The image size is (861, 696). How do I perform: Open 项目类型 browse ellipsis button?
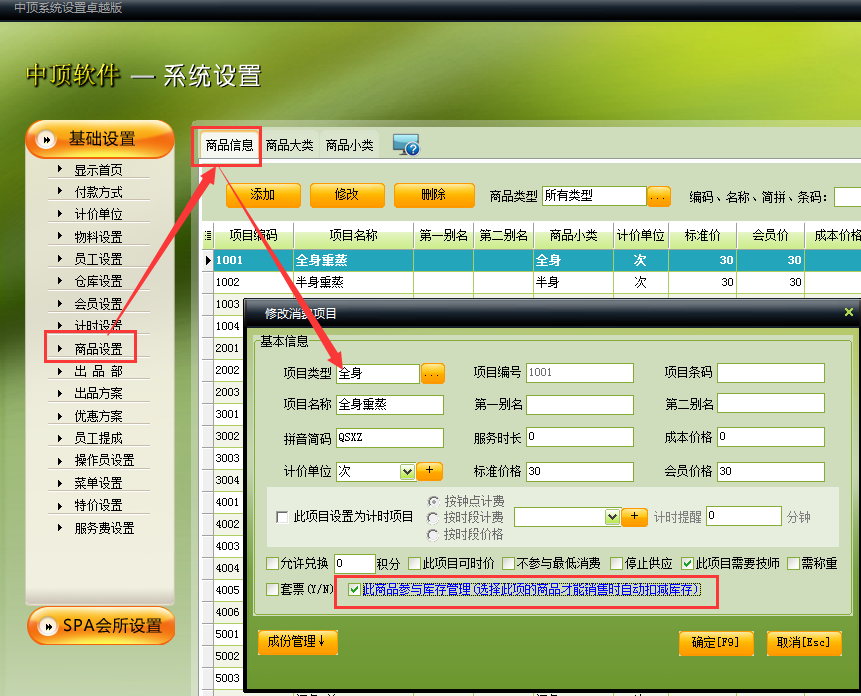click(432, 374)
